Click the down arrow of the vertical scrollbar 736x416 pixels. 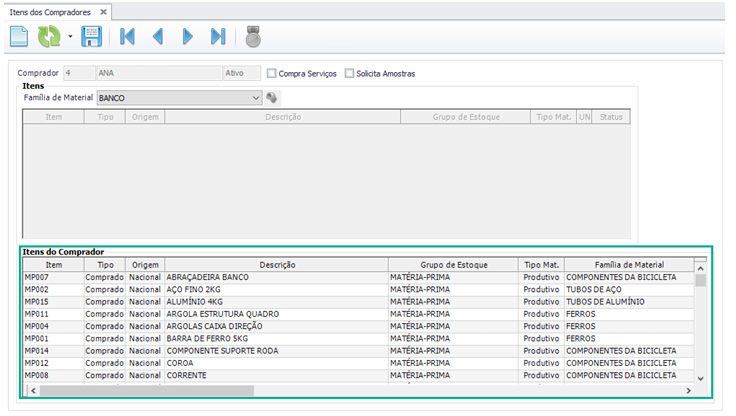(x=700, y=378)
